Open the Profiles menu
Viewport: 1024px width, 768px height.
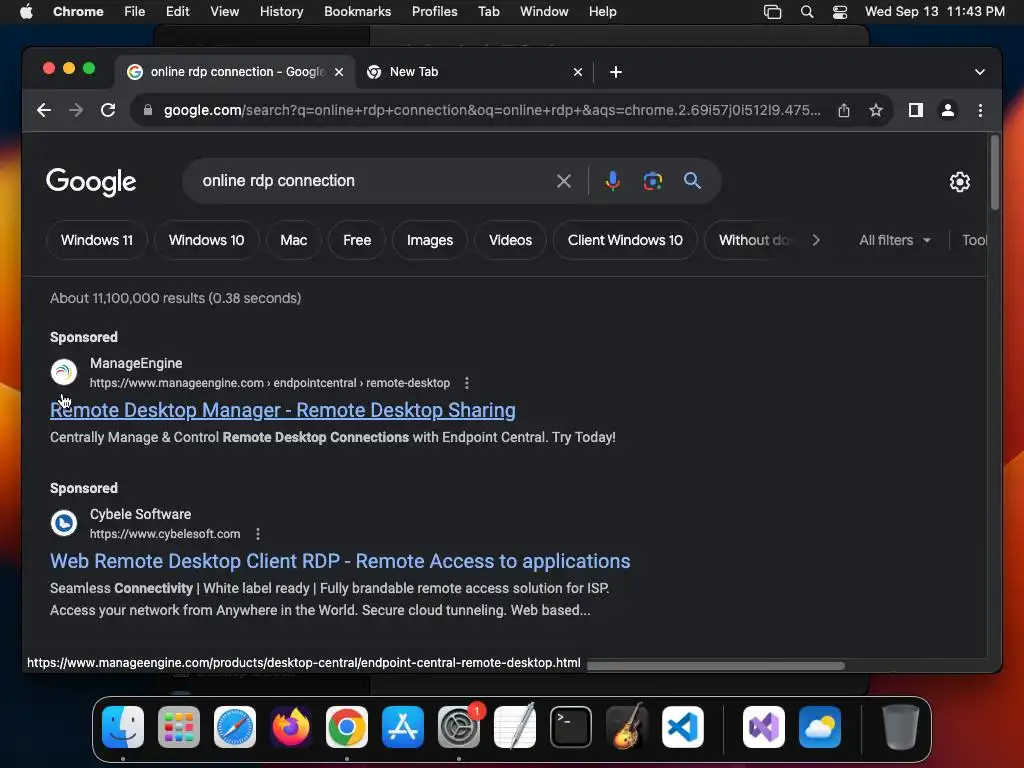coord(434,12)
